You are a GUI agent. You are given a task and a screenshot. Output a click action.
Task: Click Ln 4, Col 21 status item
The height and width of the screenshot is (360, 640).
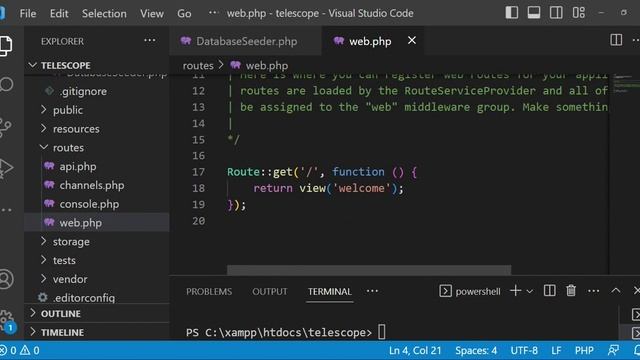coord(415,350)
